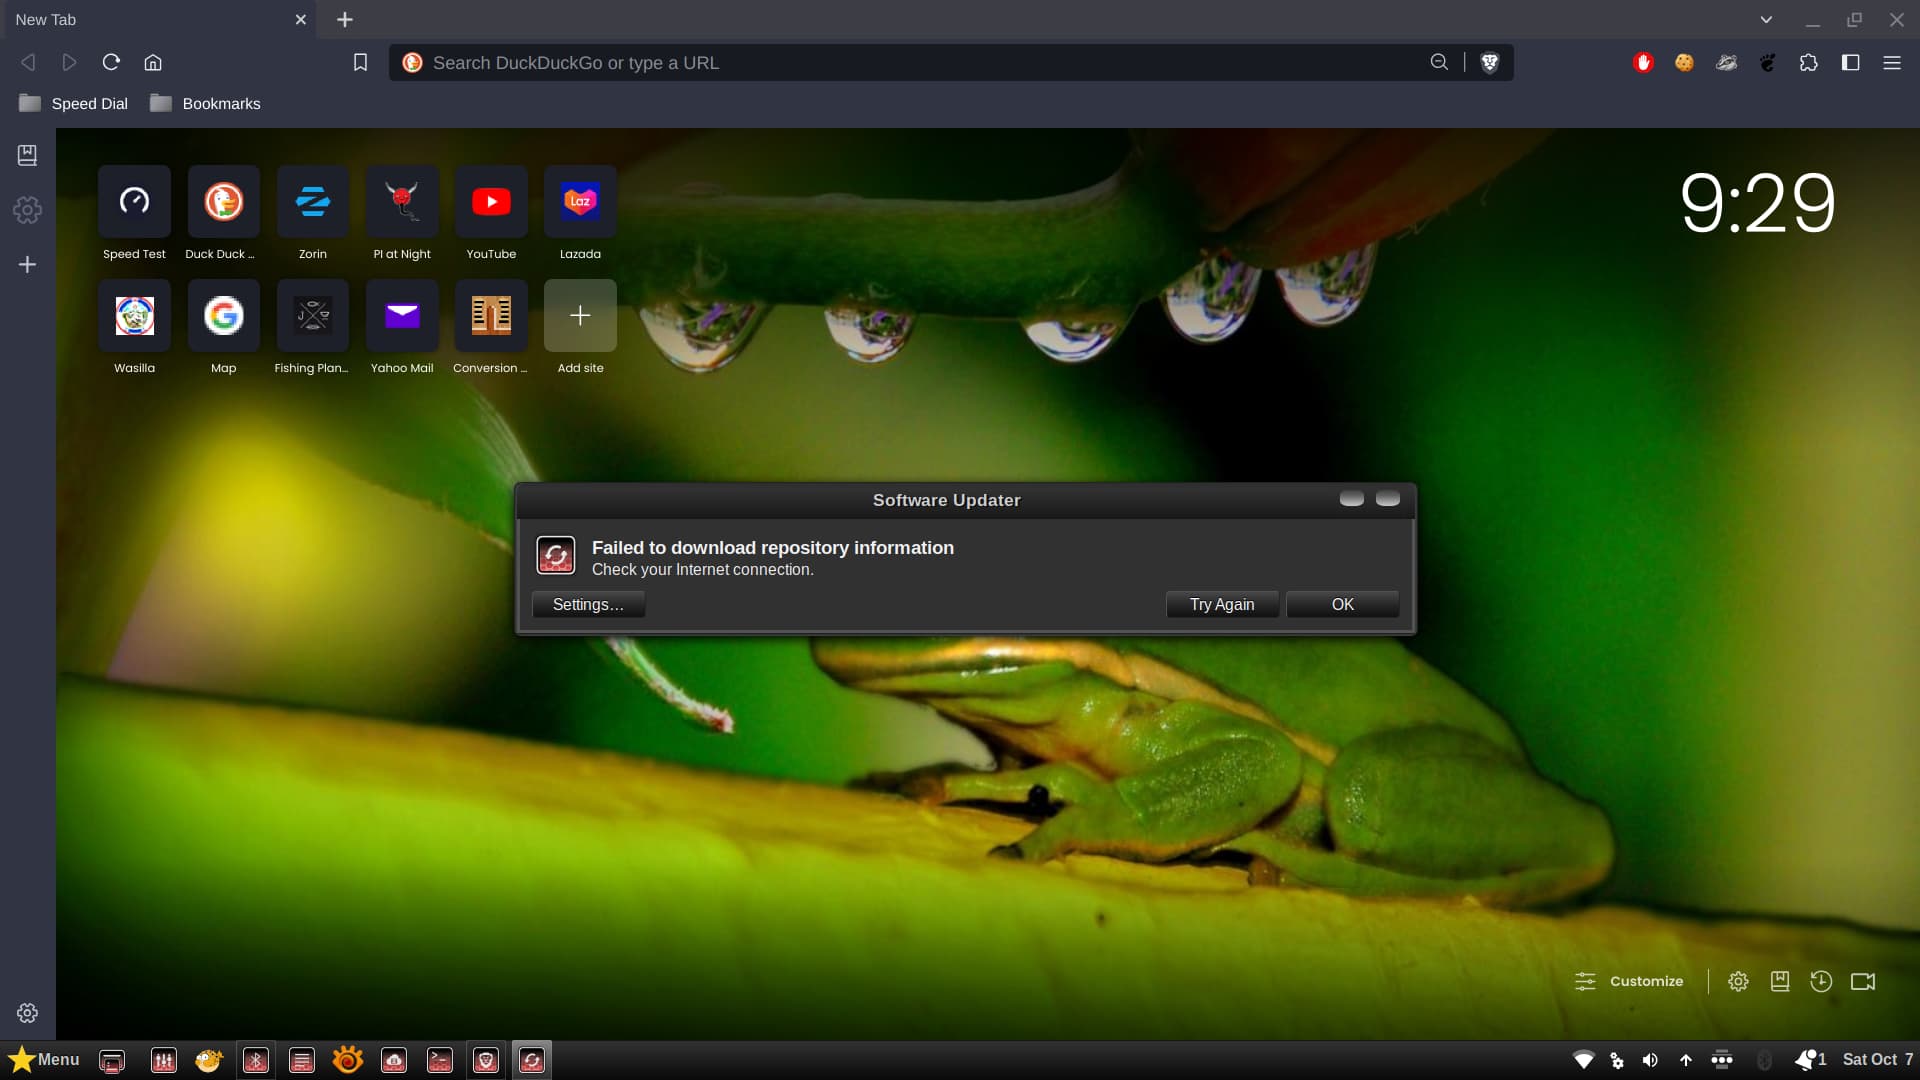Expand the tab search chevron
This screenshot has width=1920, height=1080.
click(1766, 19)
